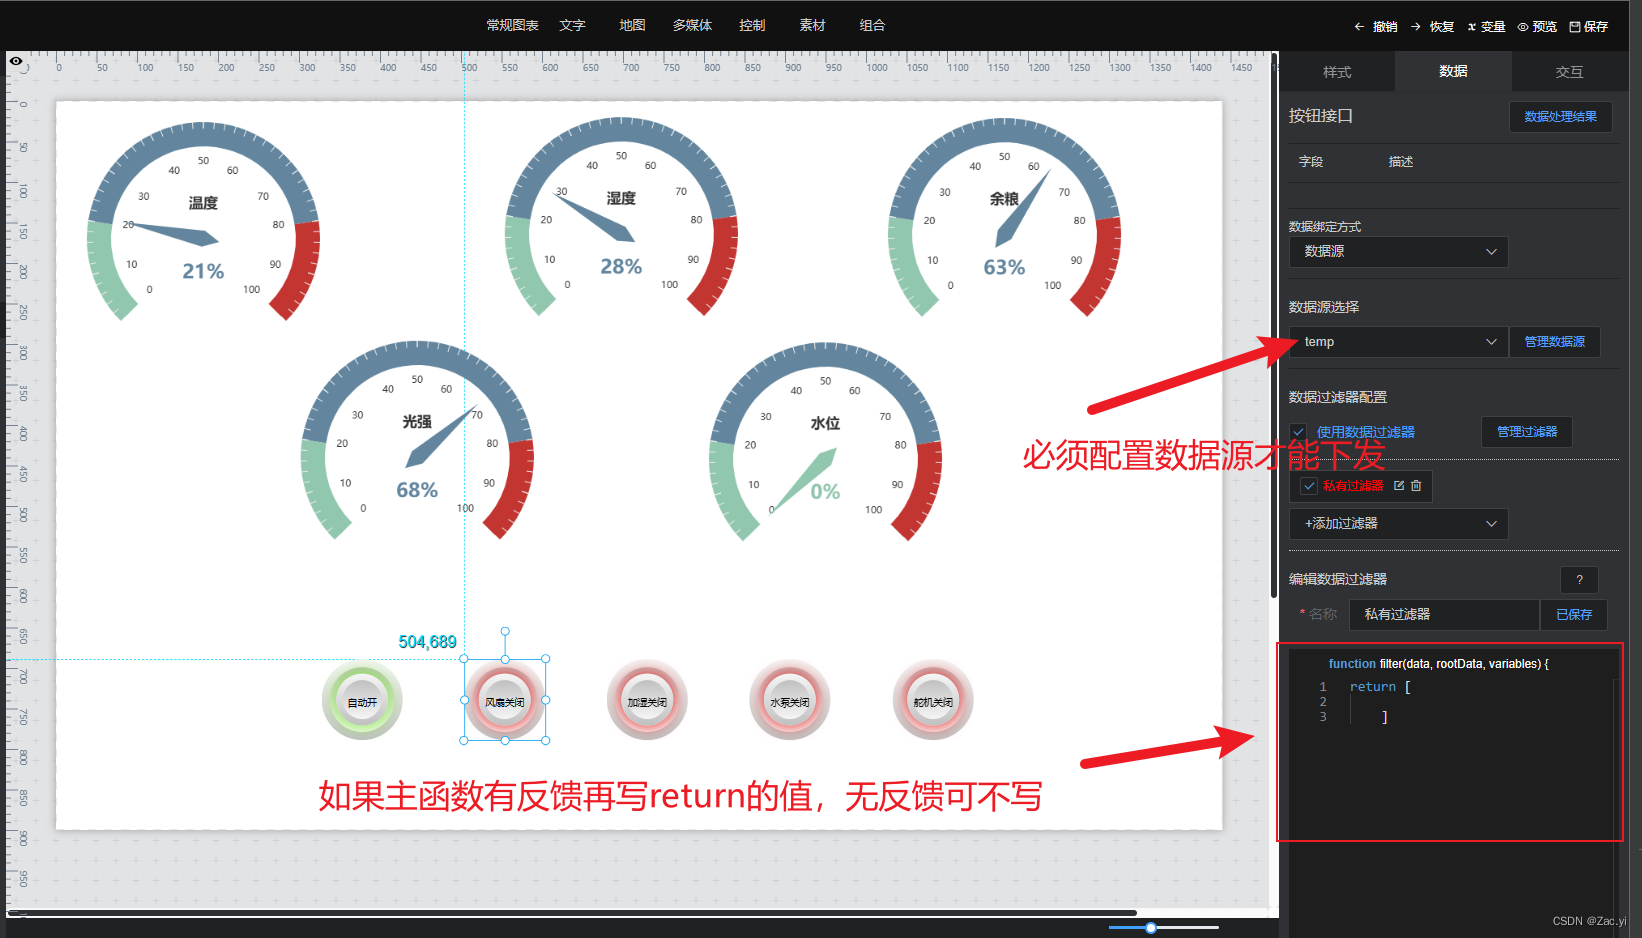Open the 素材 menu
Viewport: 1642px width, 938px height.
pos(812,25)
